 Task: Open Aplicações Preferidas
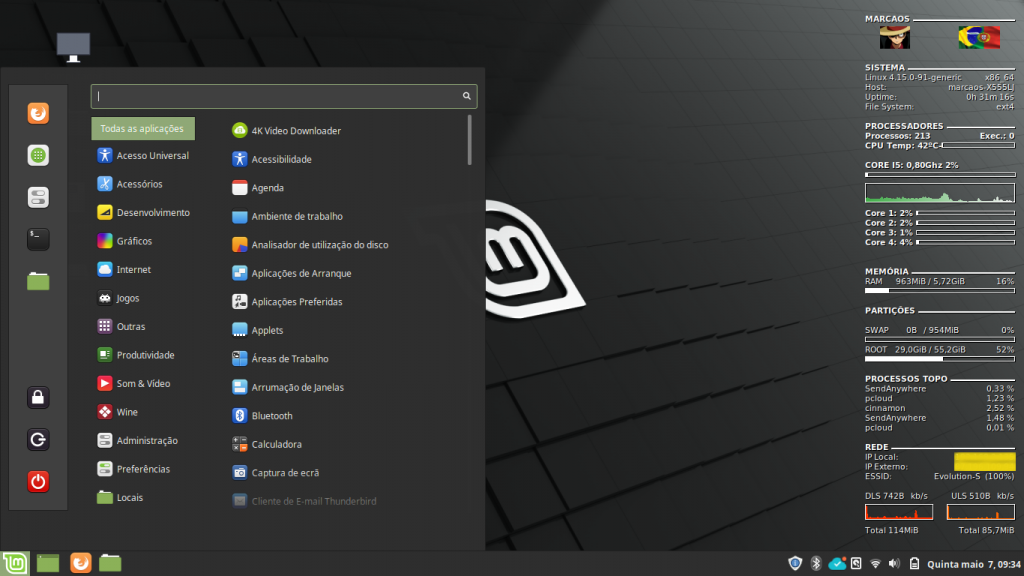pyautogui.click(x=287, y=302)
